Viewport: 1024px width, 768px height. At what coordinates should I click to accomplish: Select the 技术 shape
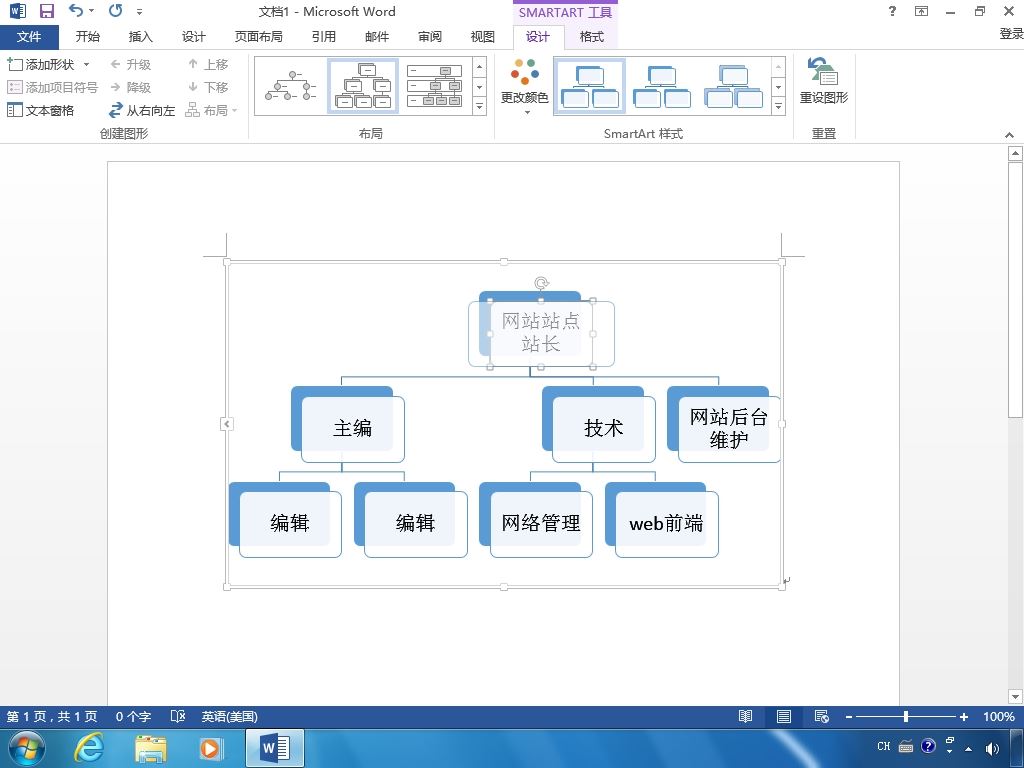603,428
